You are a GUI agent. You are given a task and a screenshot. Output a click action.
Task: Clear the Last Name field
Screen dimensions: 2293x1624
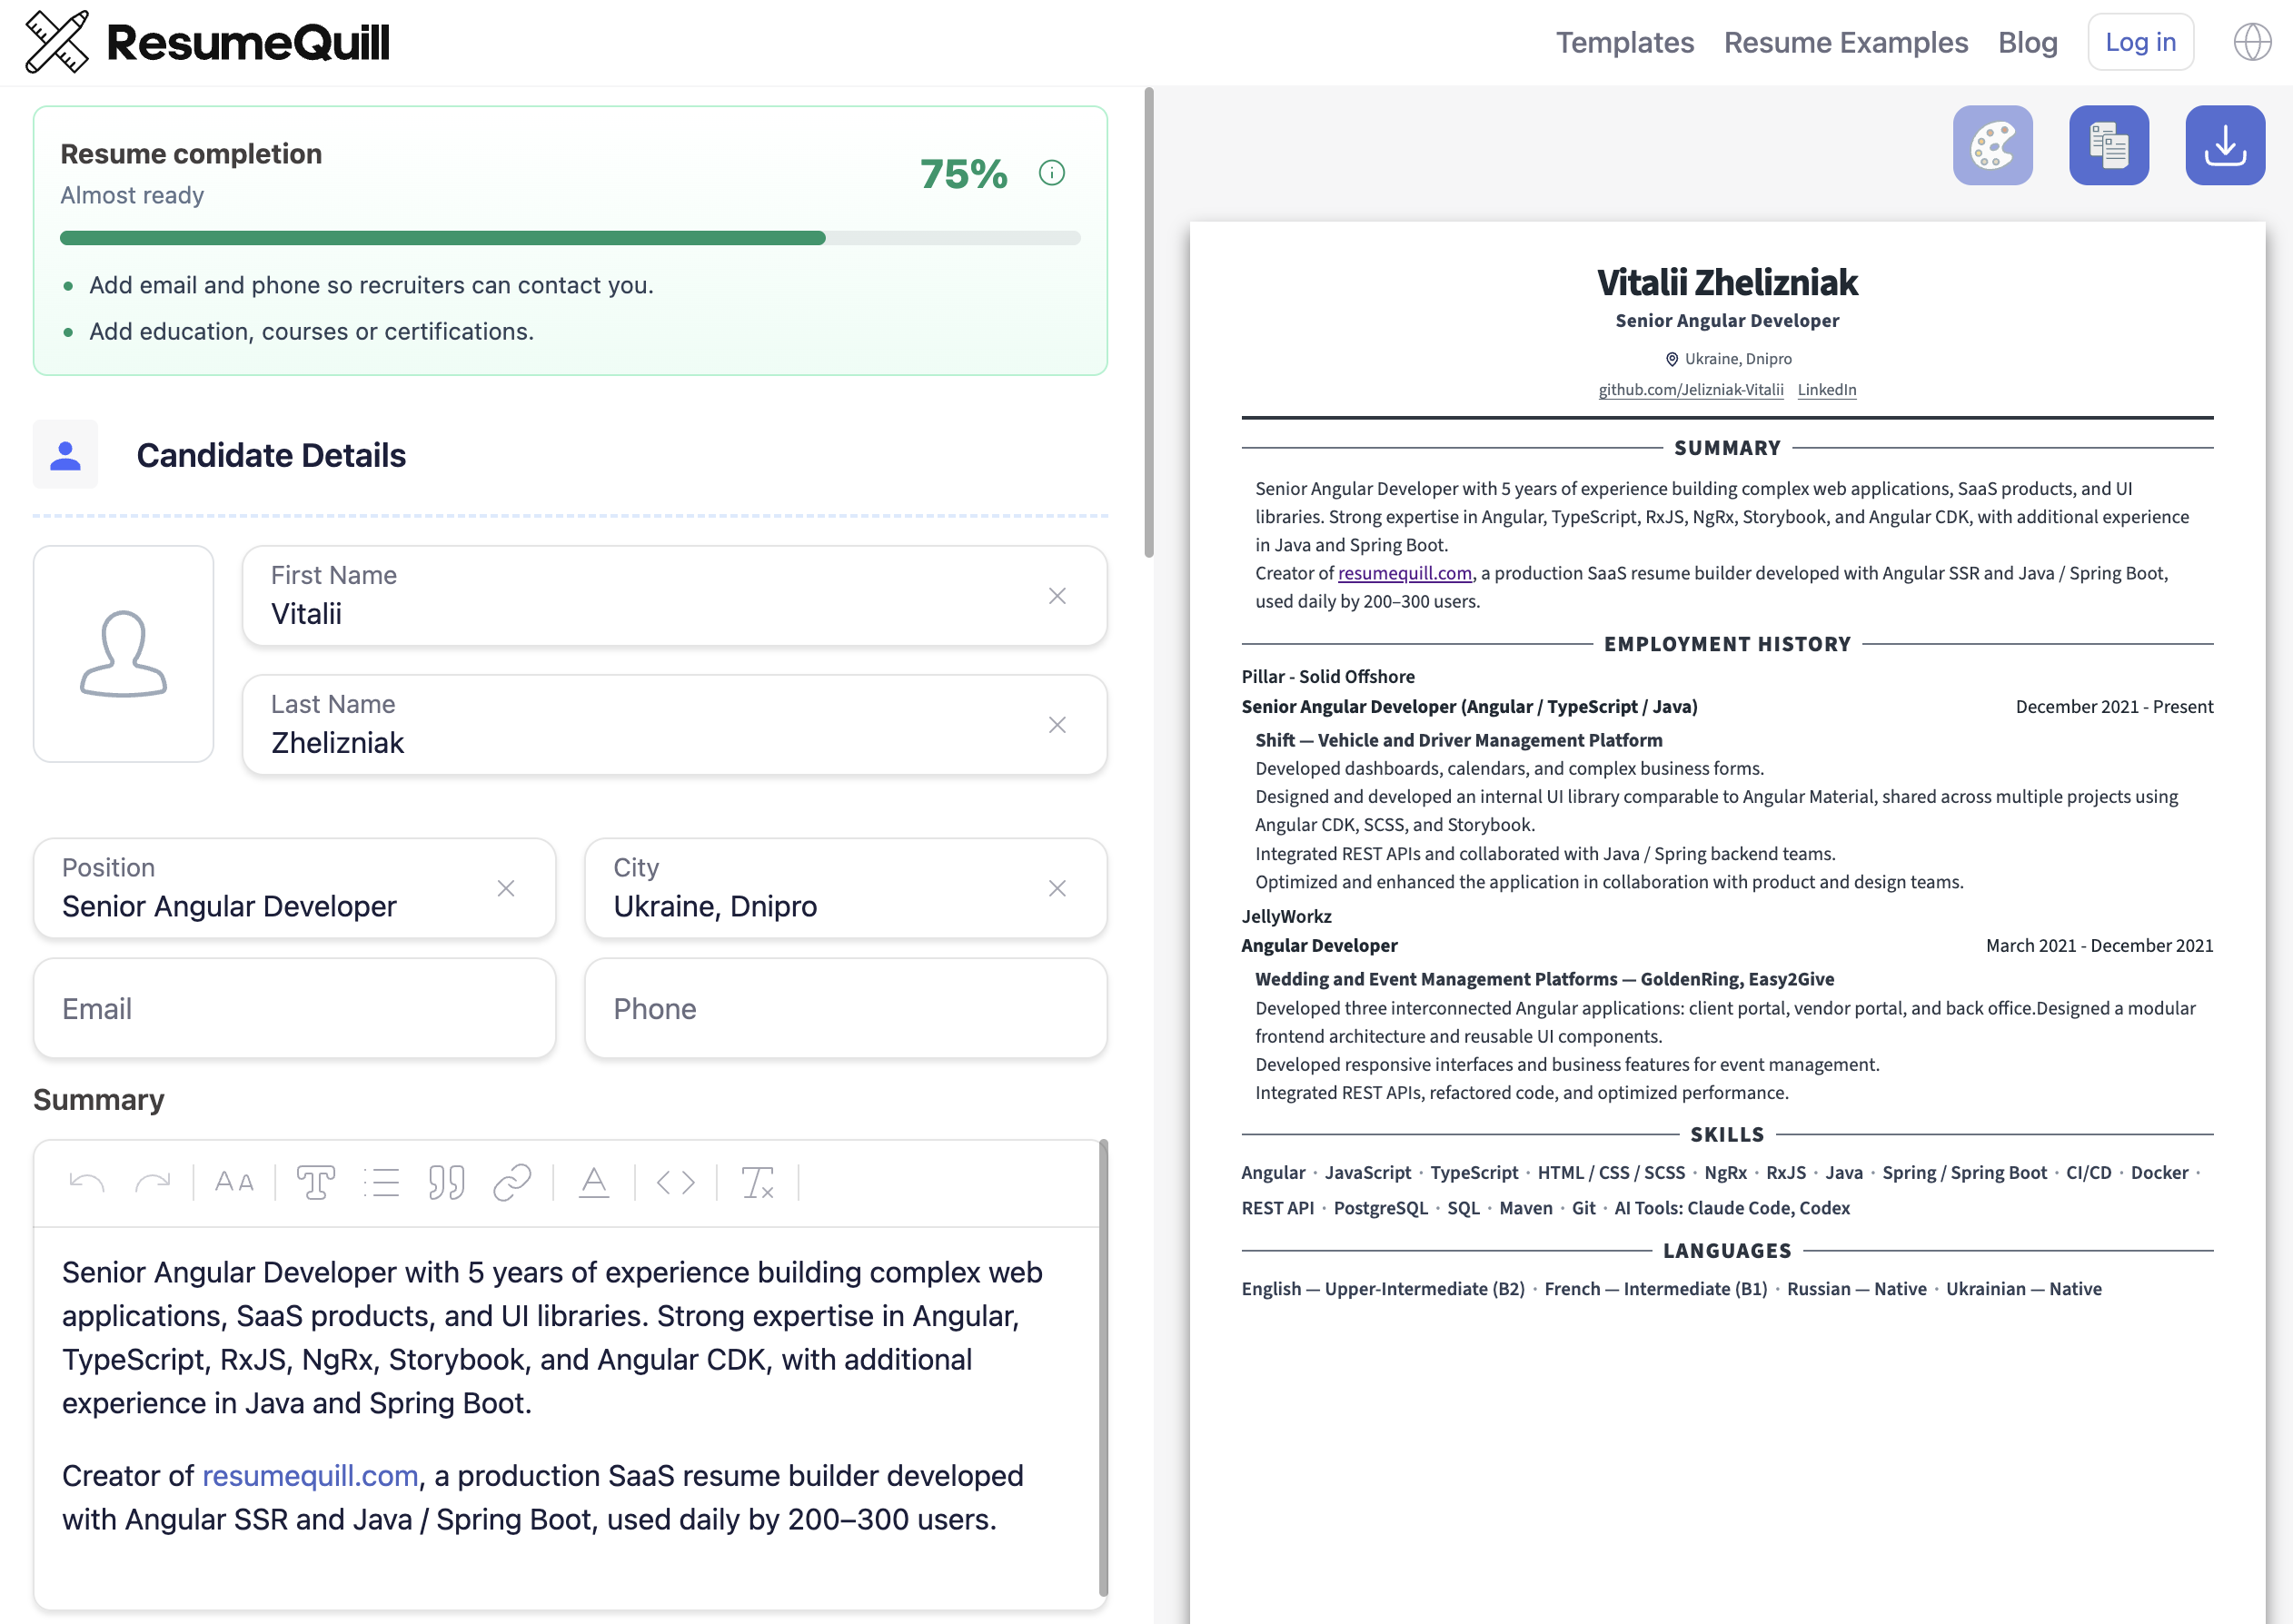coord(1056,725)
